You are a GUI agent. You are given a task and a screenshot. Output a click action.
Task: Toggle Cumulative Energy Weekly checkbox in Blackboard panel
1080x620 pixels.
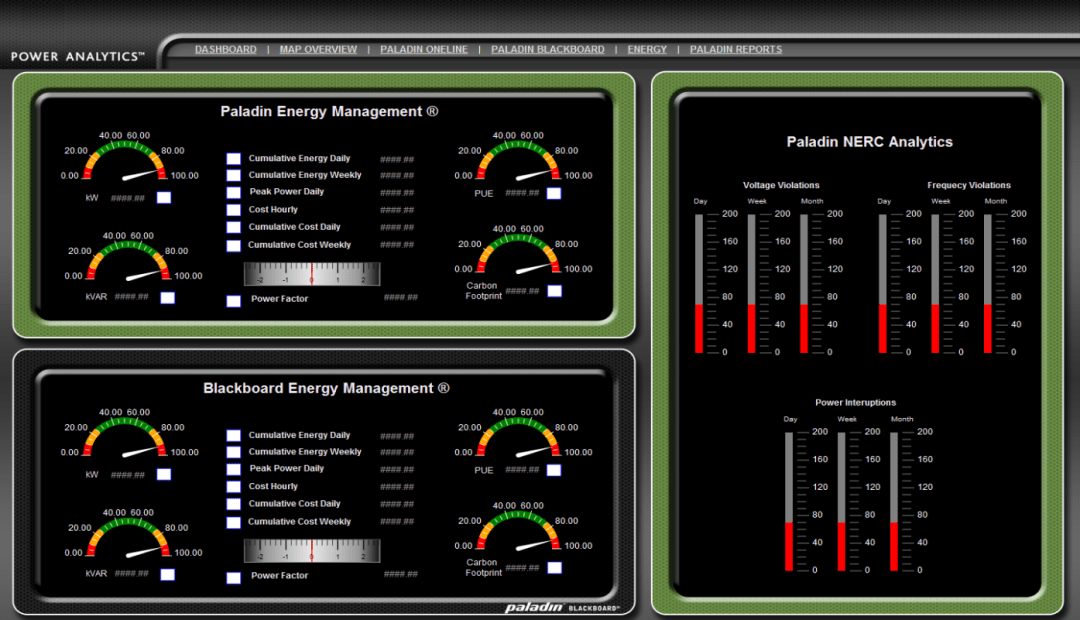[x=233, y=452]
